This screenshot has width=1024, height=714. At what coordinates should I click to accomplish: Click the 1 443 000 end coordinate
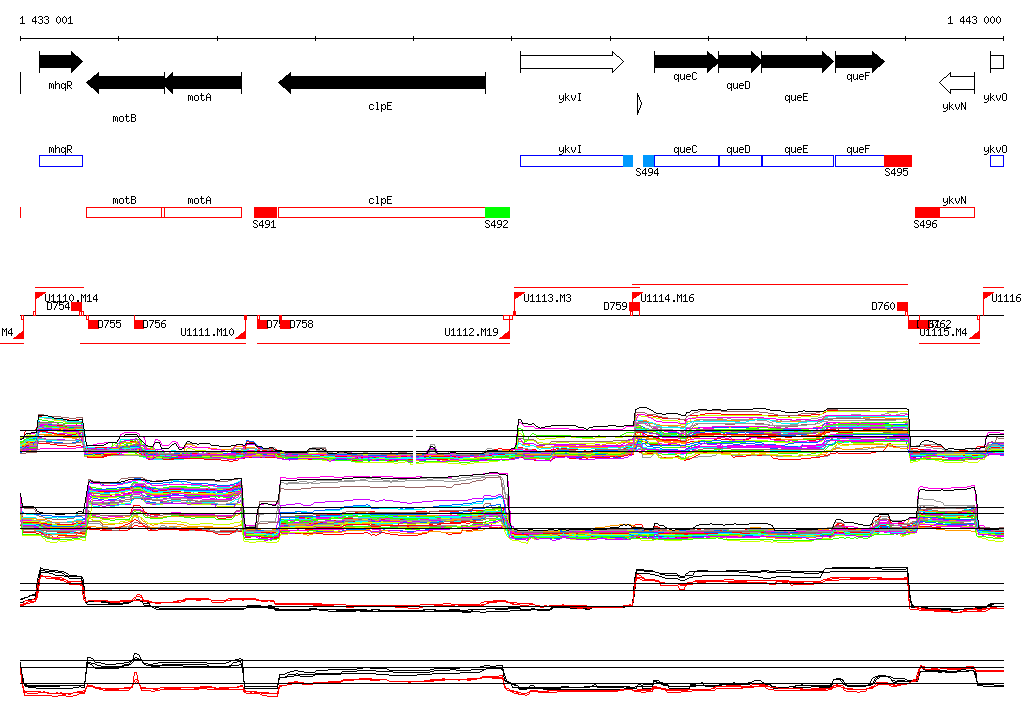(x=974, y=20)
